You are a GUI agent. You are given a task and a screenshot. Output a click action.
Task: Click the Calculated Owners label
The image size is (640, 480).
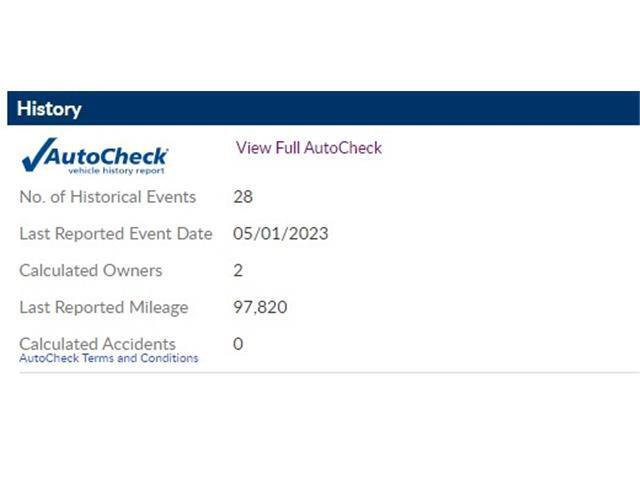tap(91, 271)
